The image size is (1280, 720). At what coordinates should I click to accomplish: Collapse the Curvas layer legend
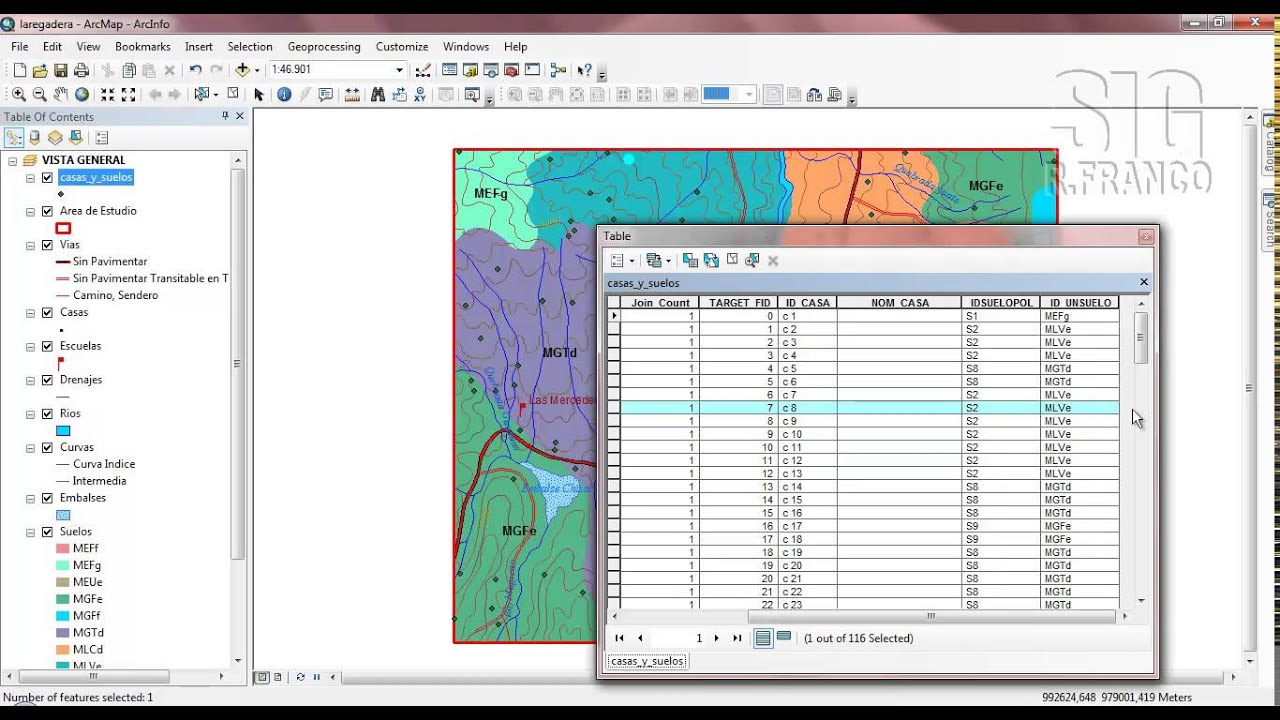point(31,447)
